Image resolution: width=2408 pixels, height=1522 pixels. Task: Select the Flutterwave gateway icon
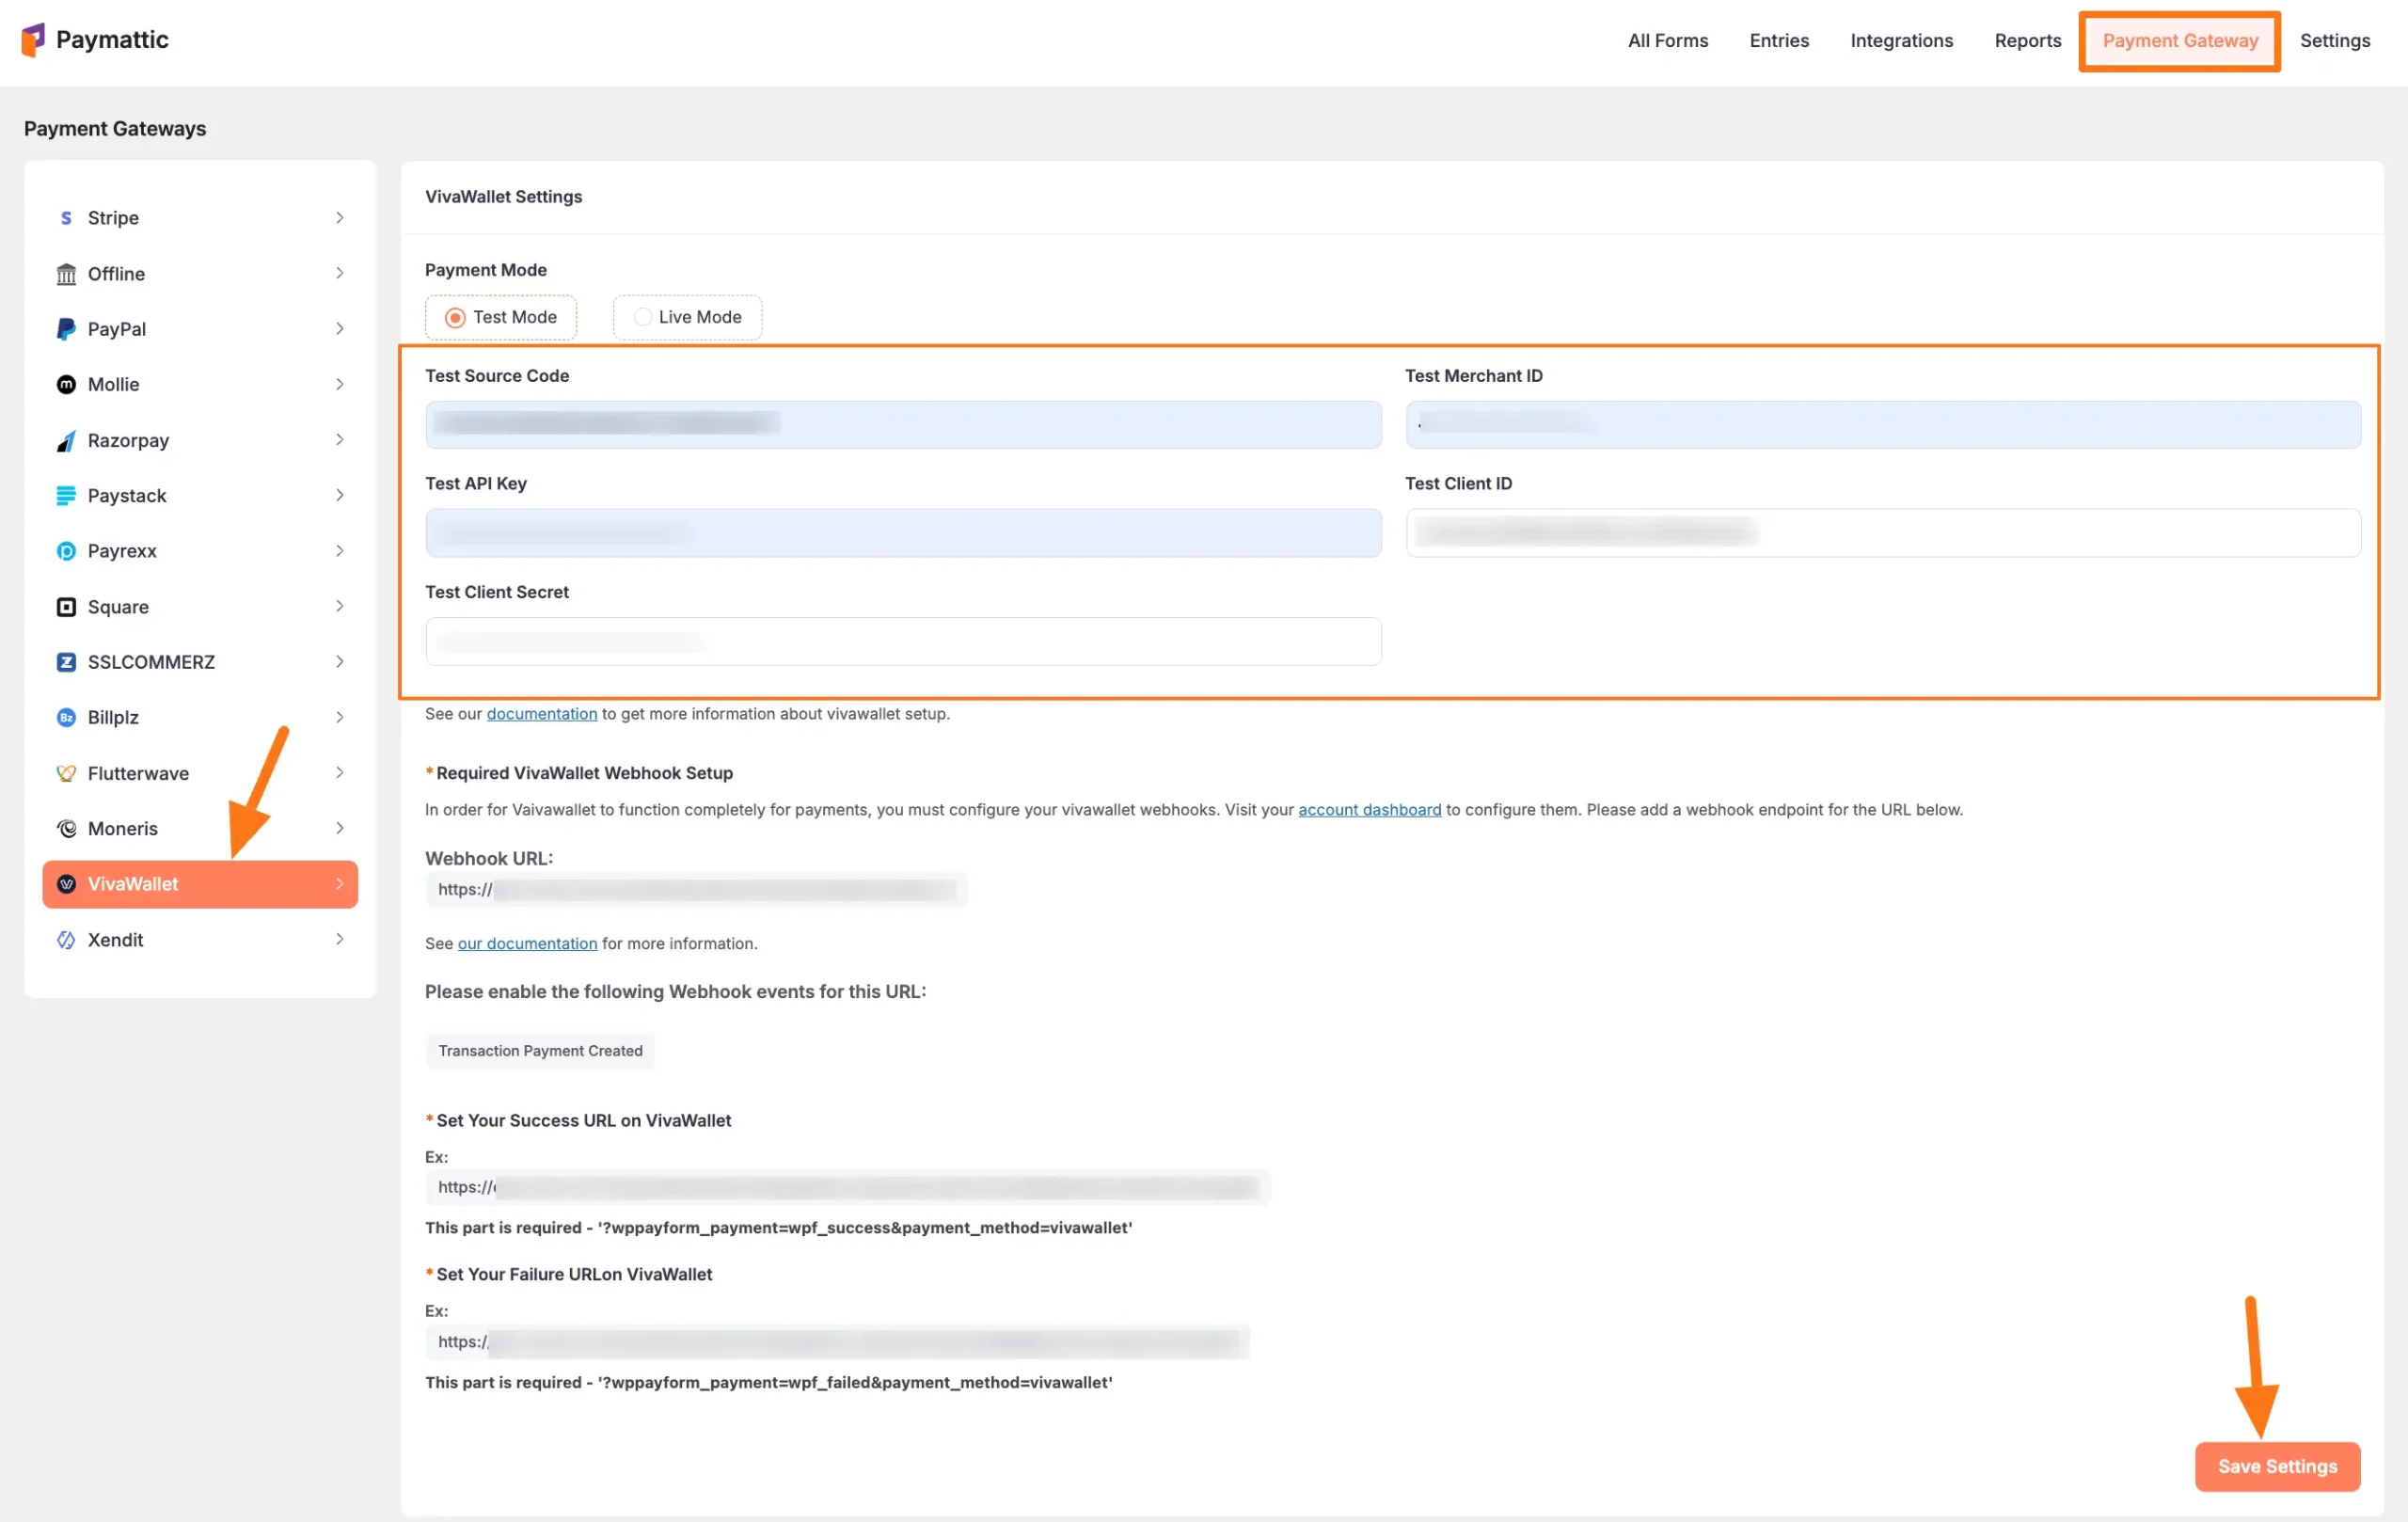(66, 773)
